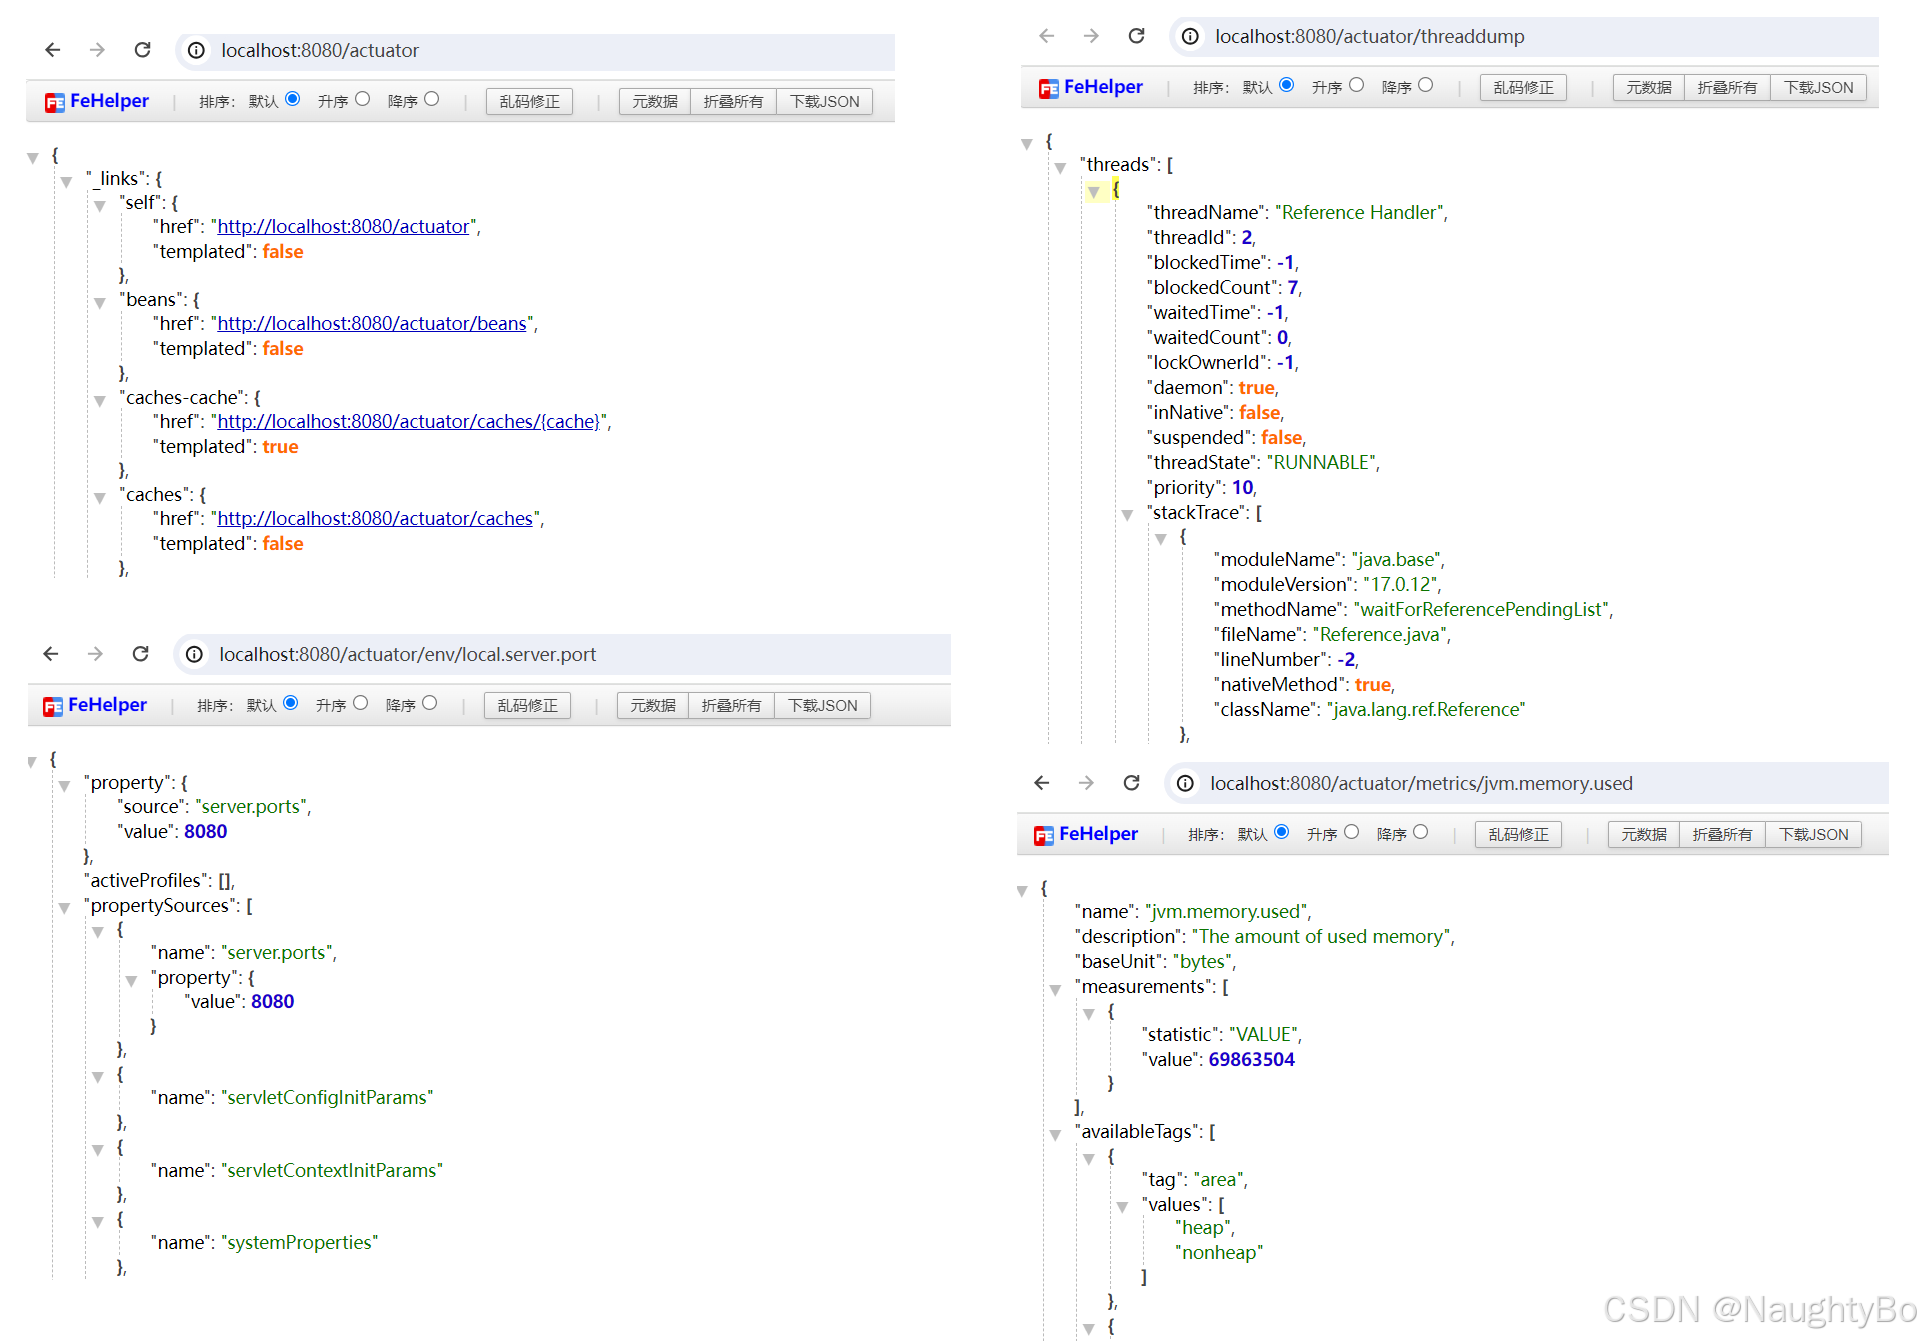Click back arrow in the env/local.server.port window

51,654
